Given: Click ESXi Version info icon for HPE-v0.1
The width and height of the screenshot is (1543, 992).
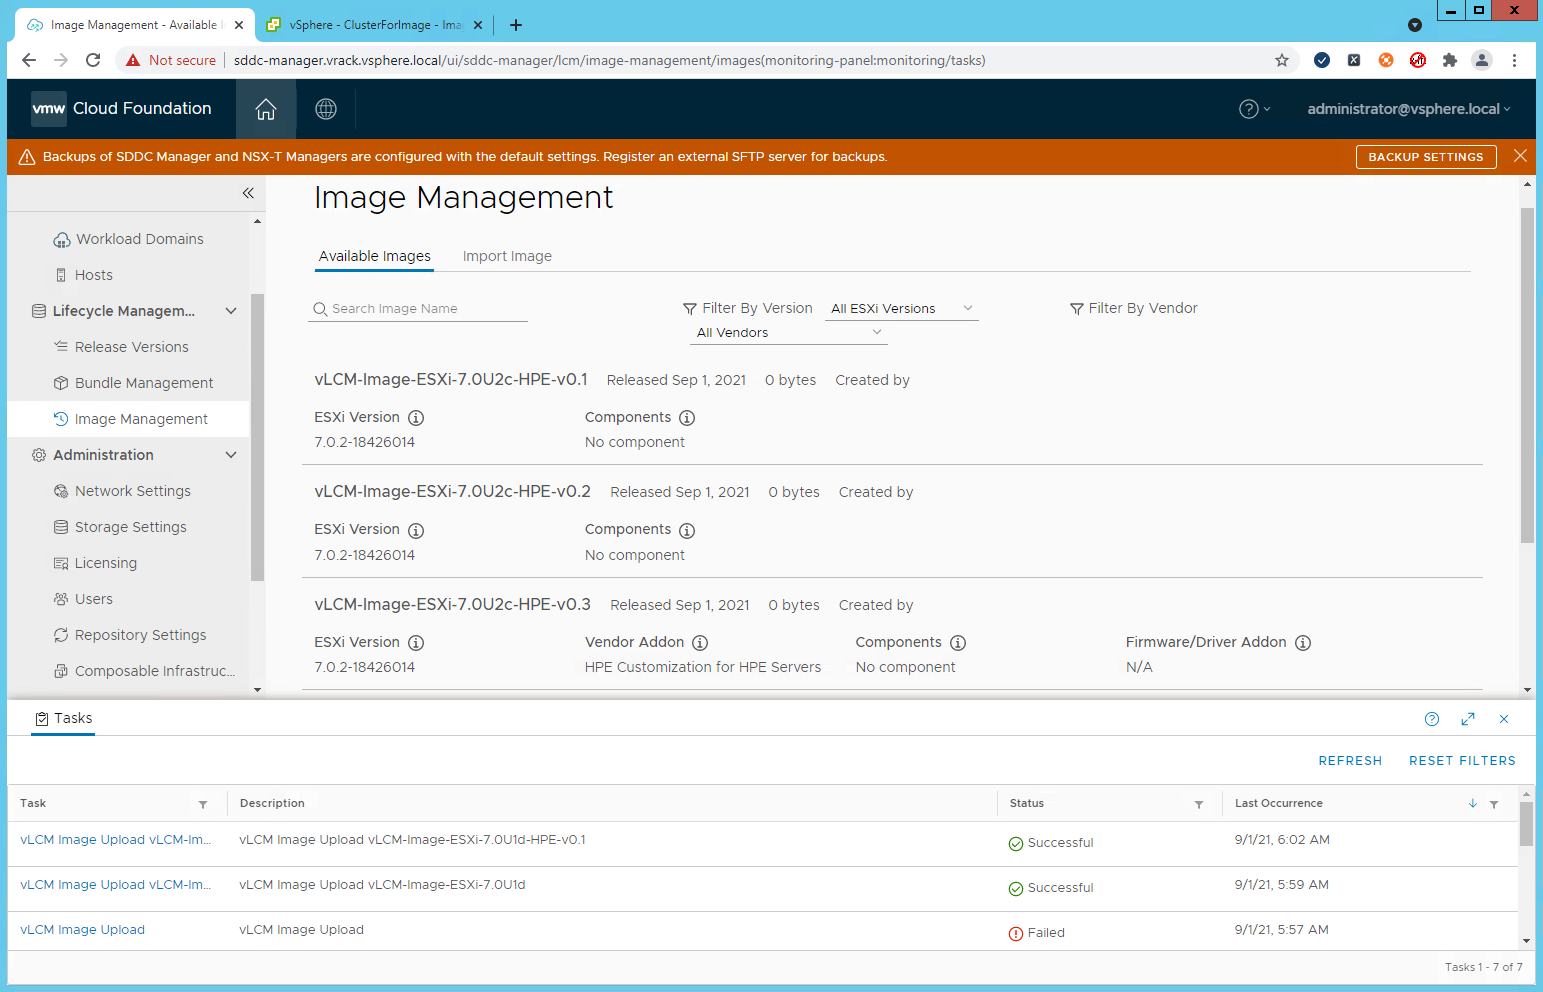Looking at the screenshot, I should (416, 418).
